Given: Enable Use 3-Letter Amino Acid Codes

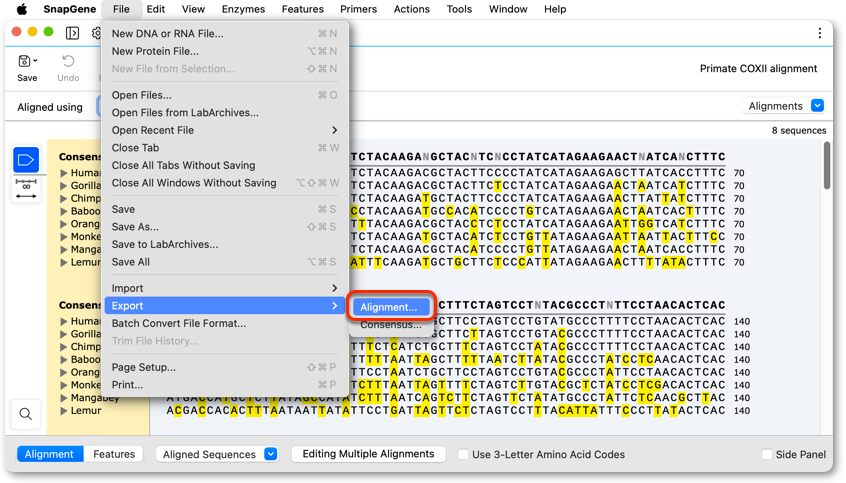Looking at the screenshot, I should pos(463,454).
